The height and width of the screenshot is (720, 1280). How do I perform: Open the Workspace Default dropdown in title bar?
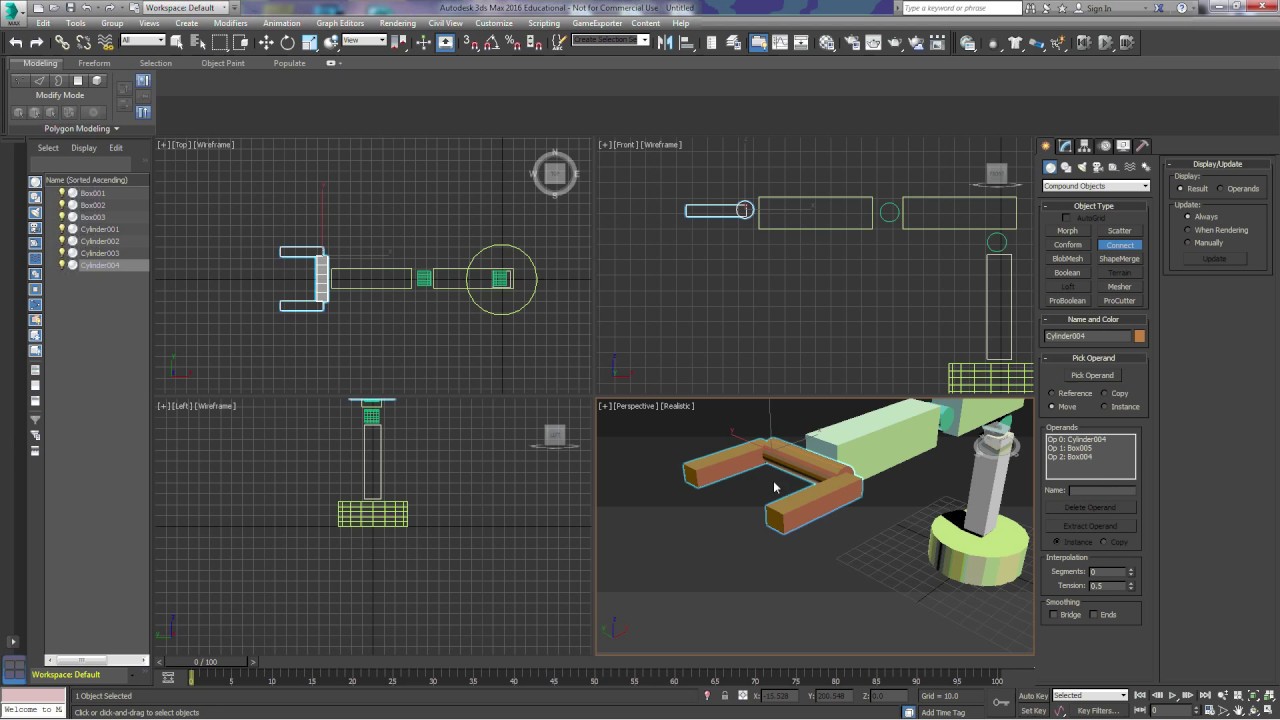[x=185, y=8]
